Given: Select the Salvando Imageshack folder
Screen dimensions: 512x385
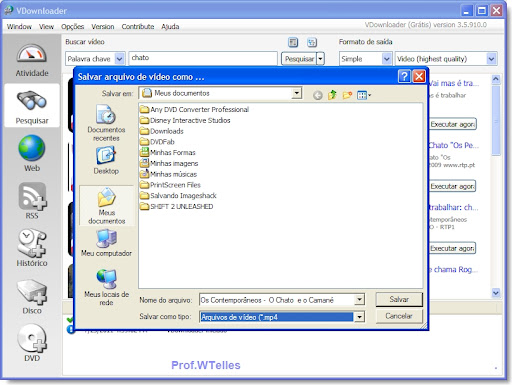Looking at the screenshot, I should [178, 195].
